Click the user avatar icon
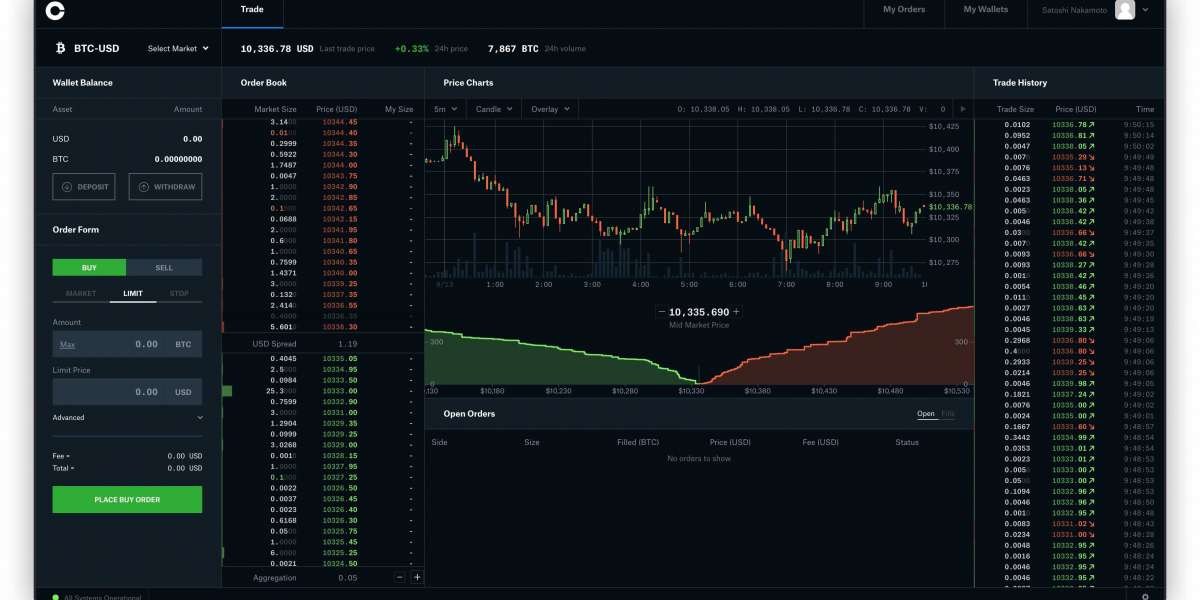 coord(1125,10)
